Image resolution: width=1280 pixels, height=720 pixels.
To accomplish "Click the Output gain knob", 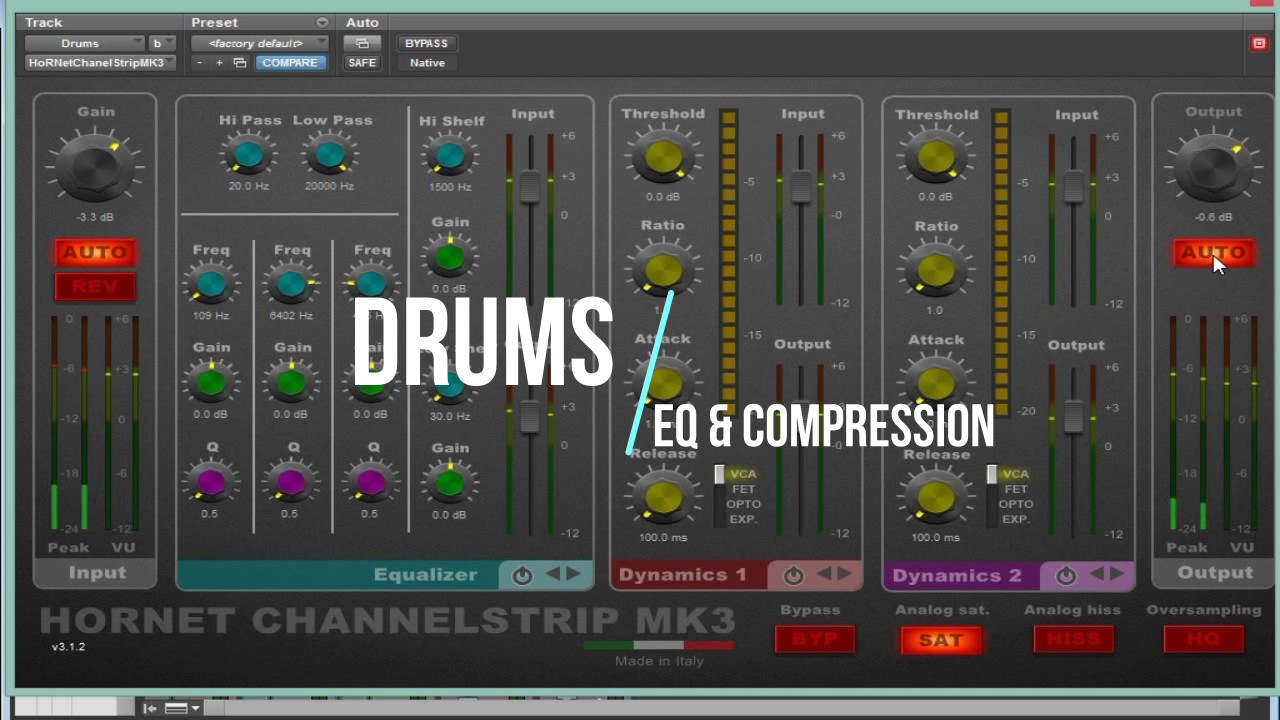I will [x=1213, y=166].
